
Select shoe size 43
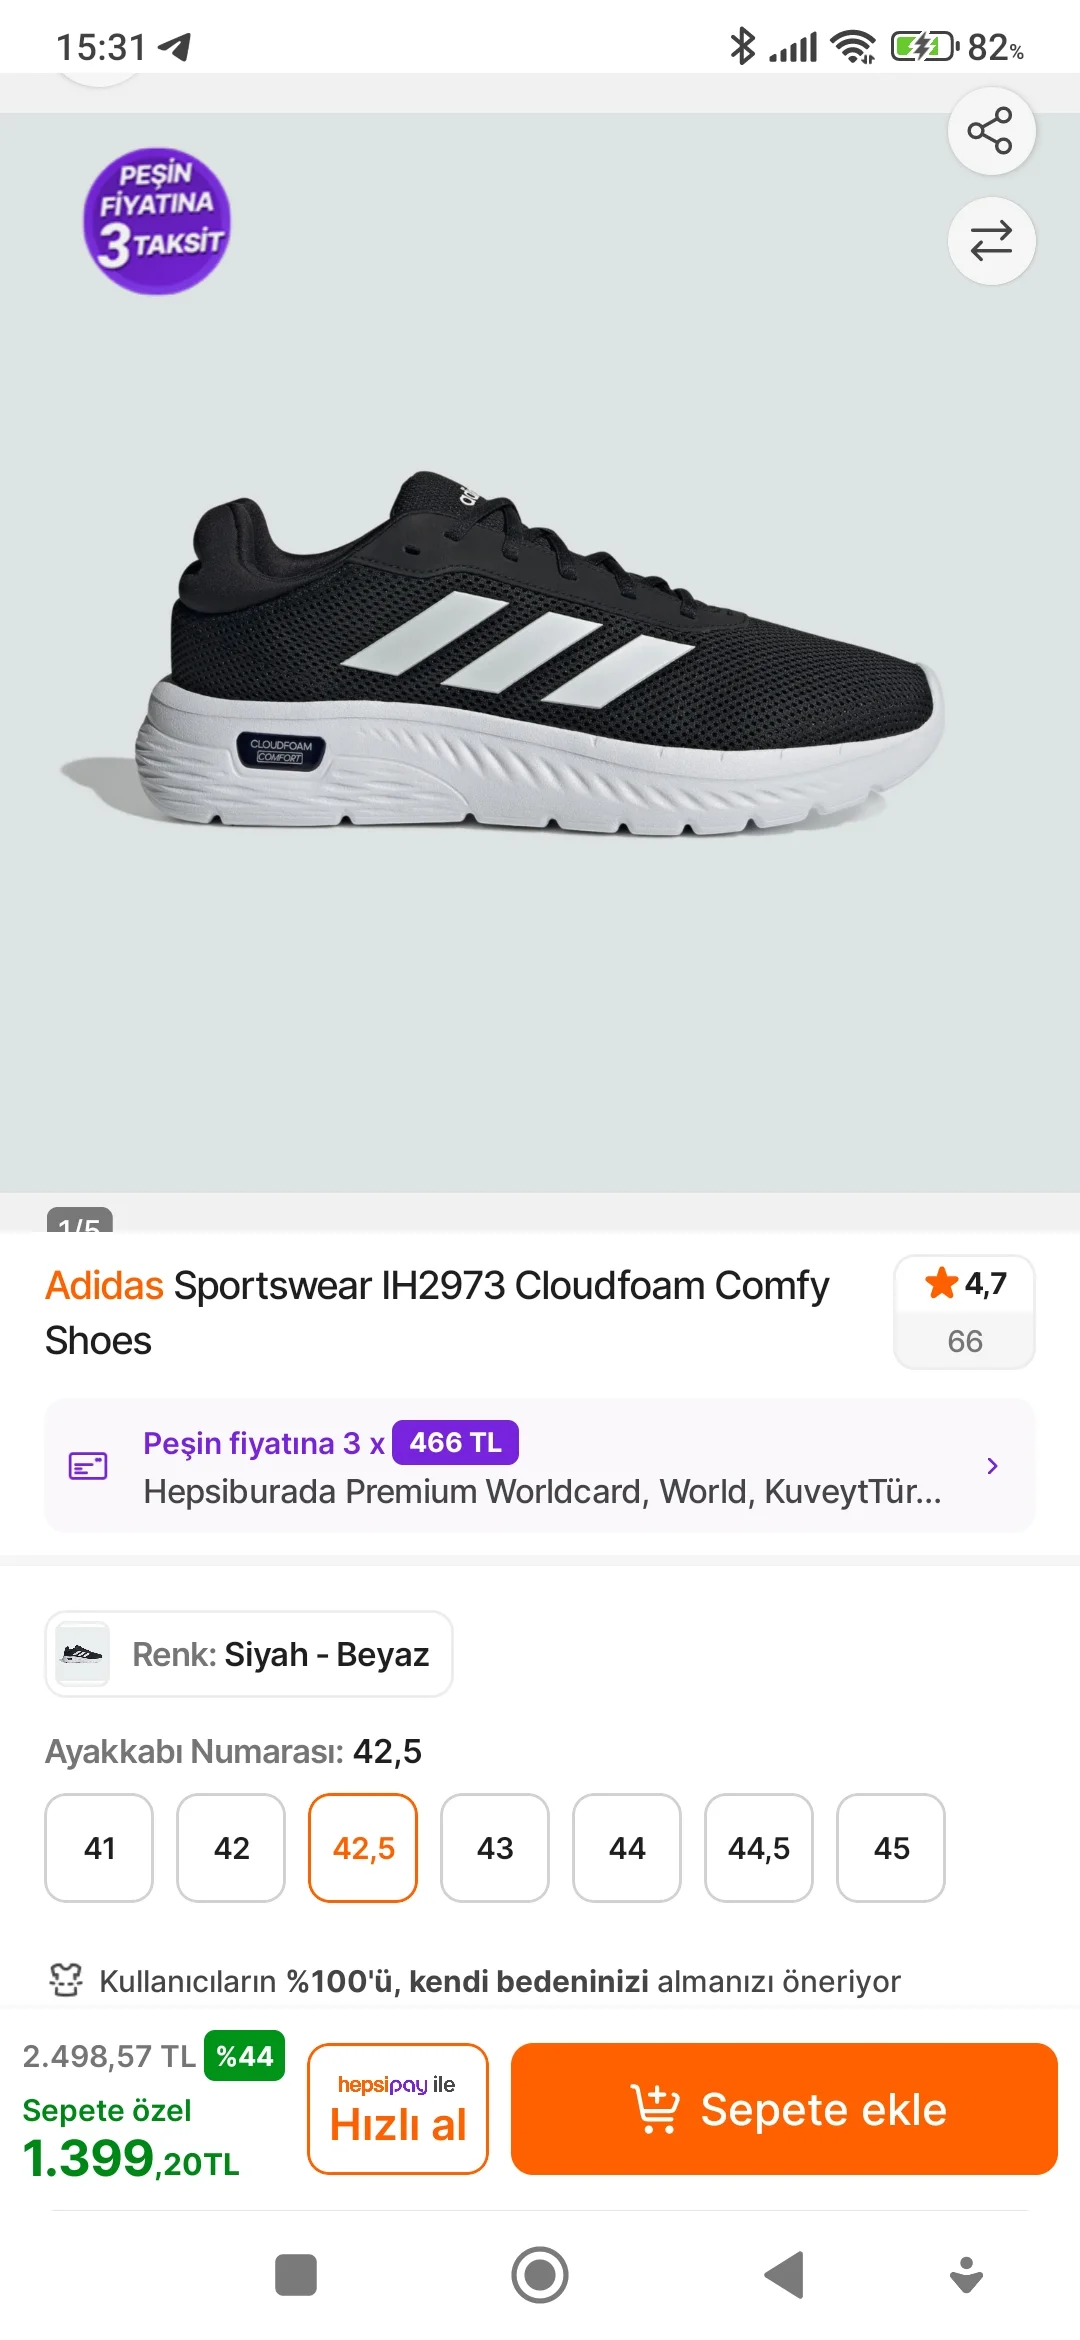tap(495, 1848)
